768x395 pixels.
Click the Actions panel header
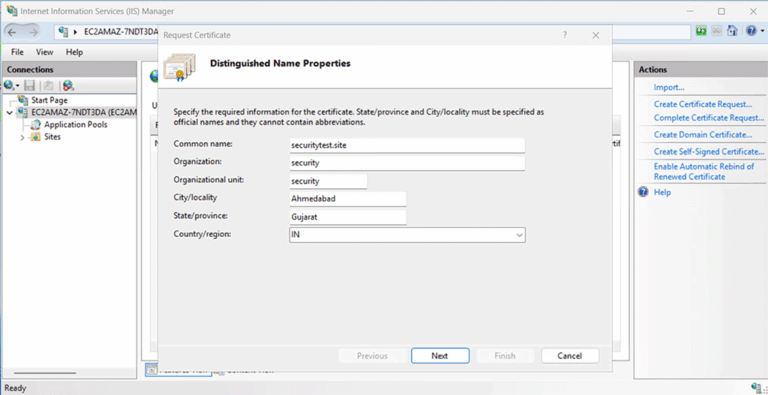pyautogui.click(x=700, y=70)
